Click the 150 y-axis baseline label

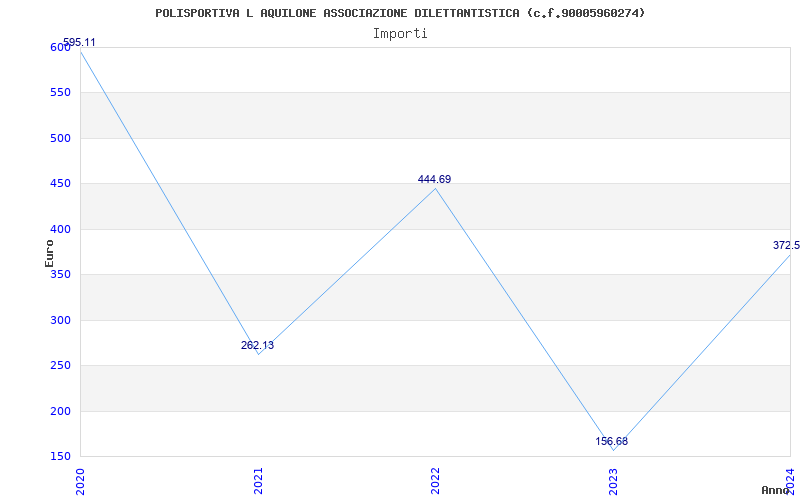(60, 456)
